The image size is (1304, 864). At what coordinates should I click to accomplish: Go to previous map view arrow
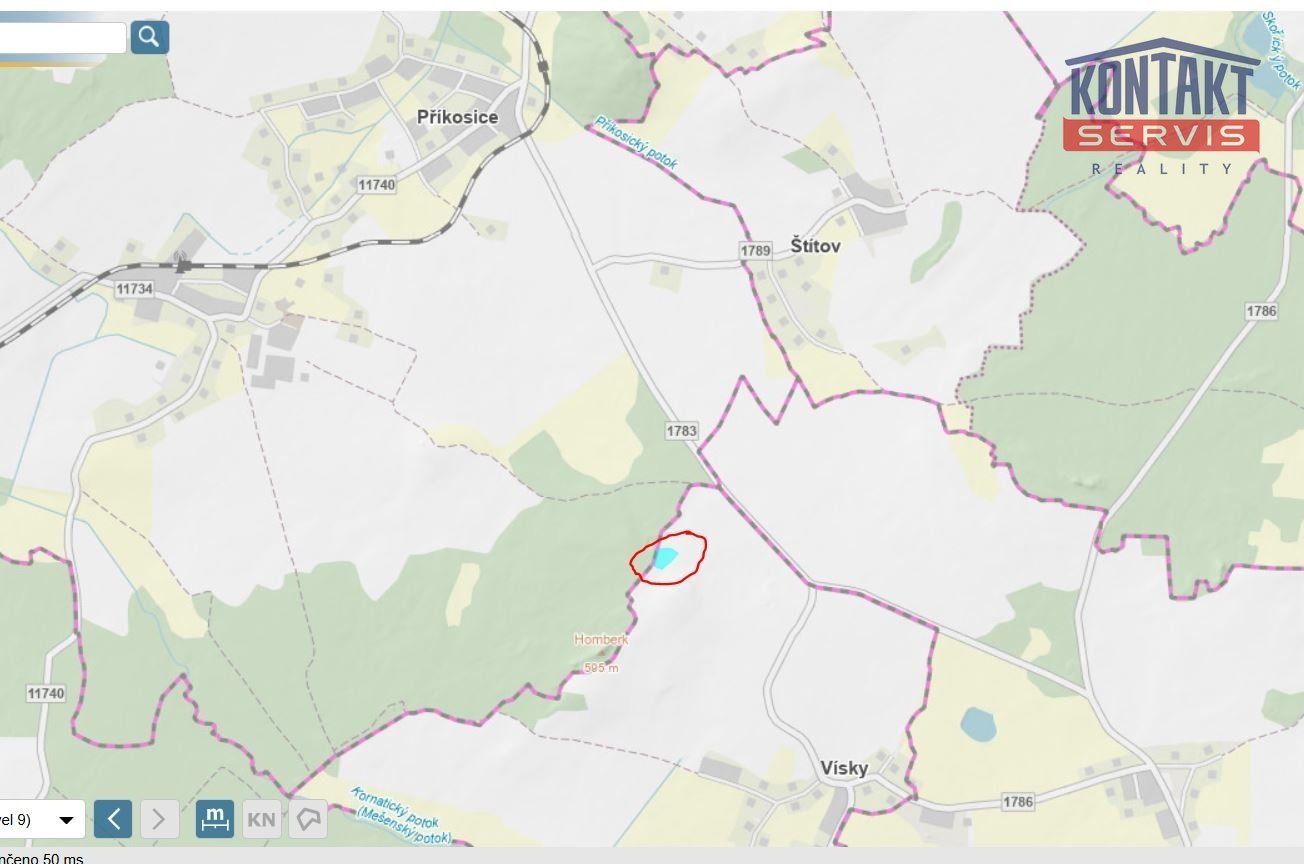tap(113, 820)
